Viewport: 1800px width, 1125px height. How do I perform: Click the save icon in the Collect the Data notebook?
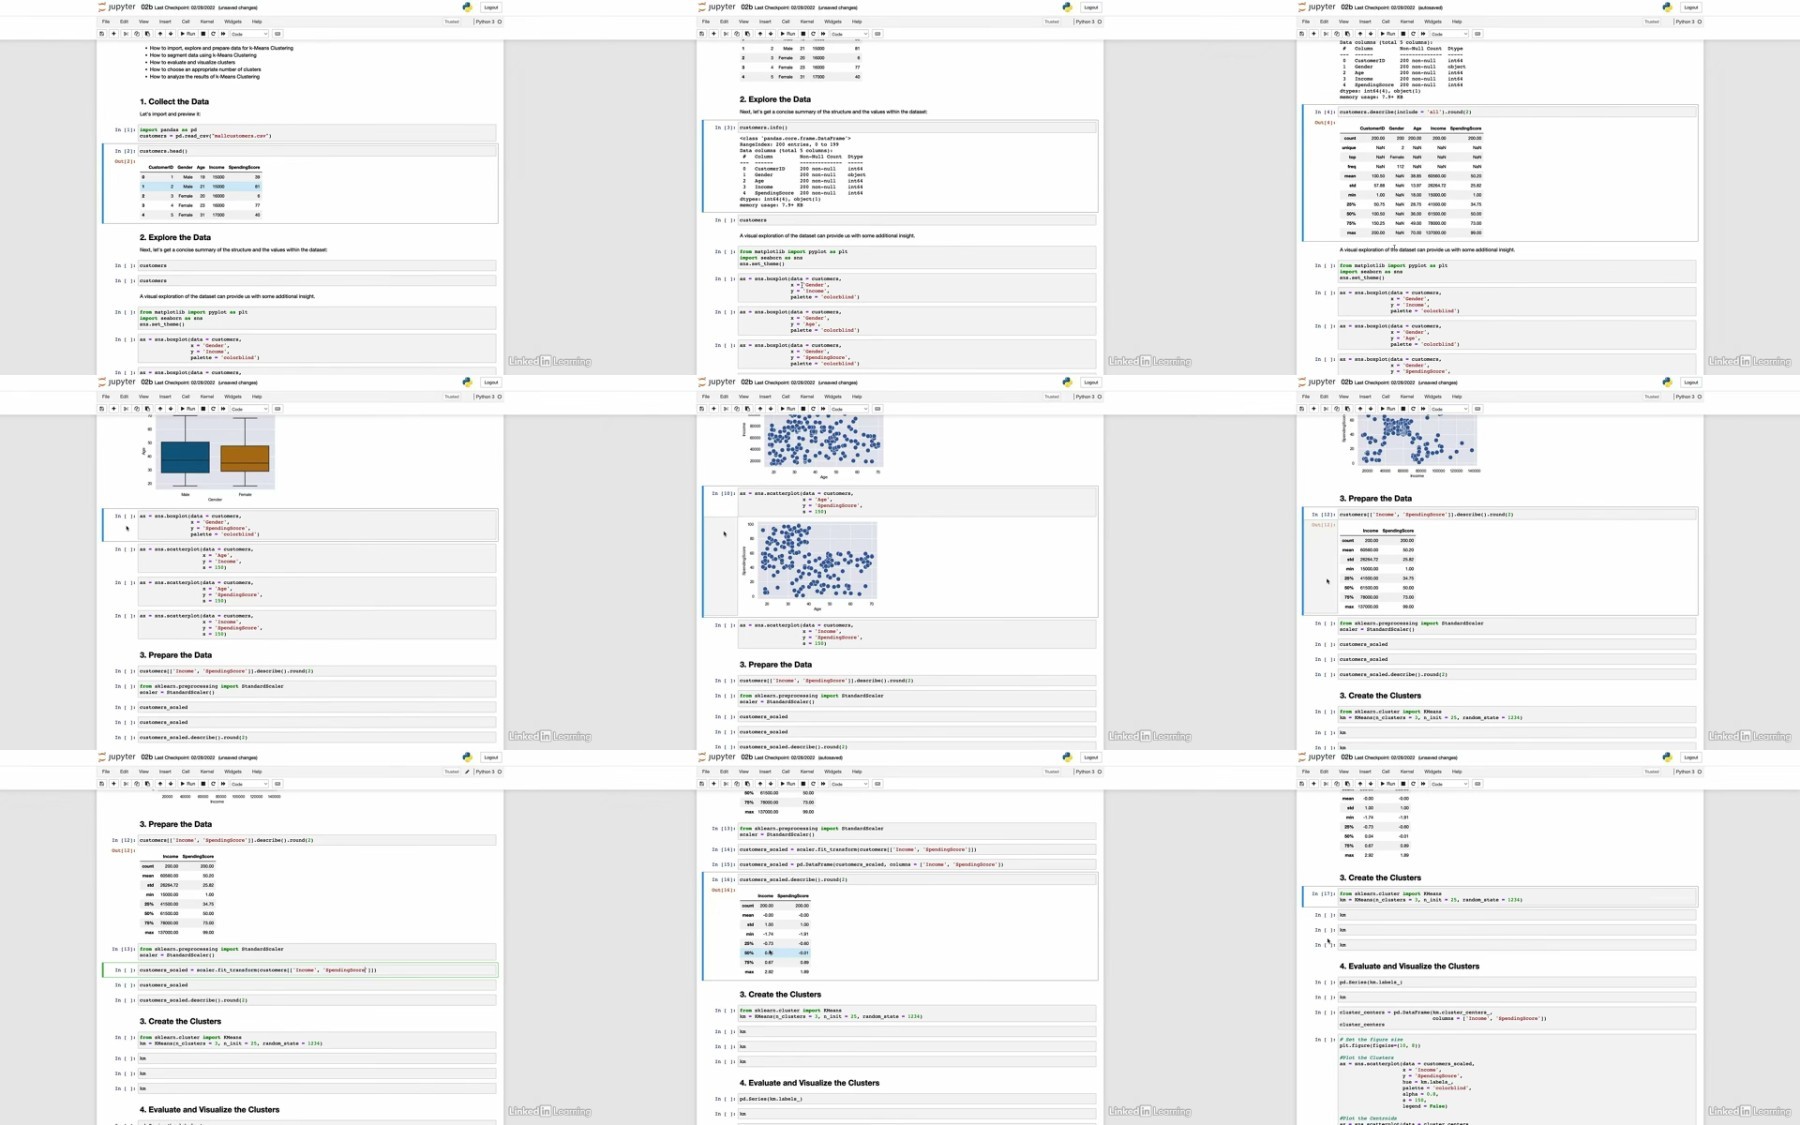point(101,34)
